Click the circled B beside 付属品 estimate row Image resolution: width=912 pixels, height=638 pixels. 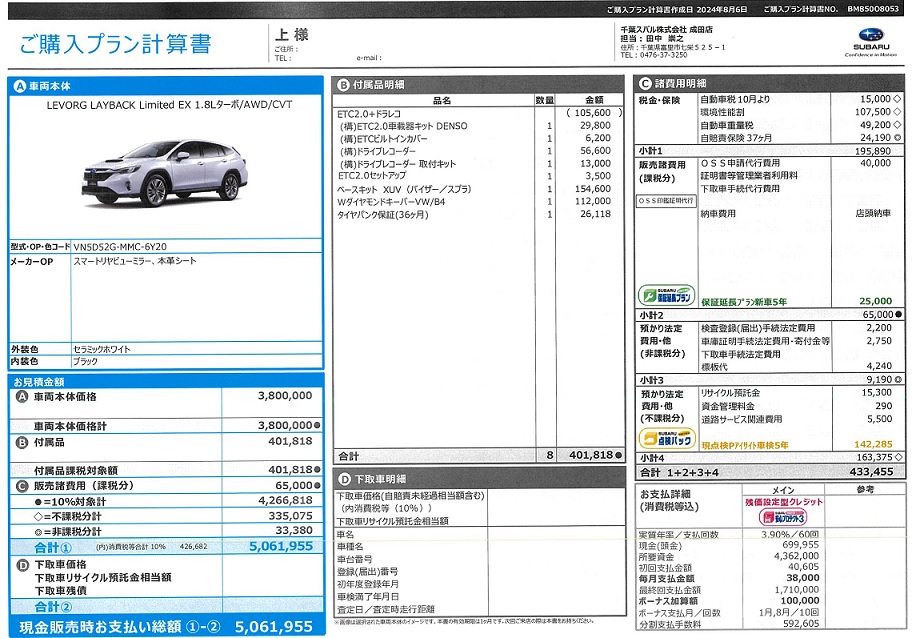[22, 443]
